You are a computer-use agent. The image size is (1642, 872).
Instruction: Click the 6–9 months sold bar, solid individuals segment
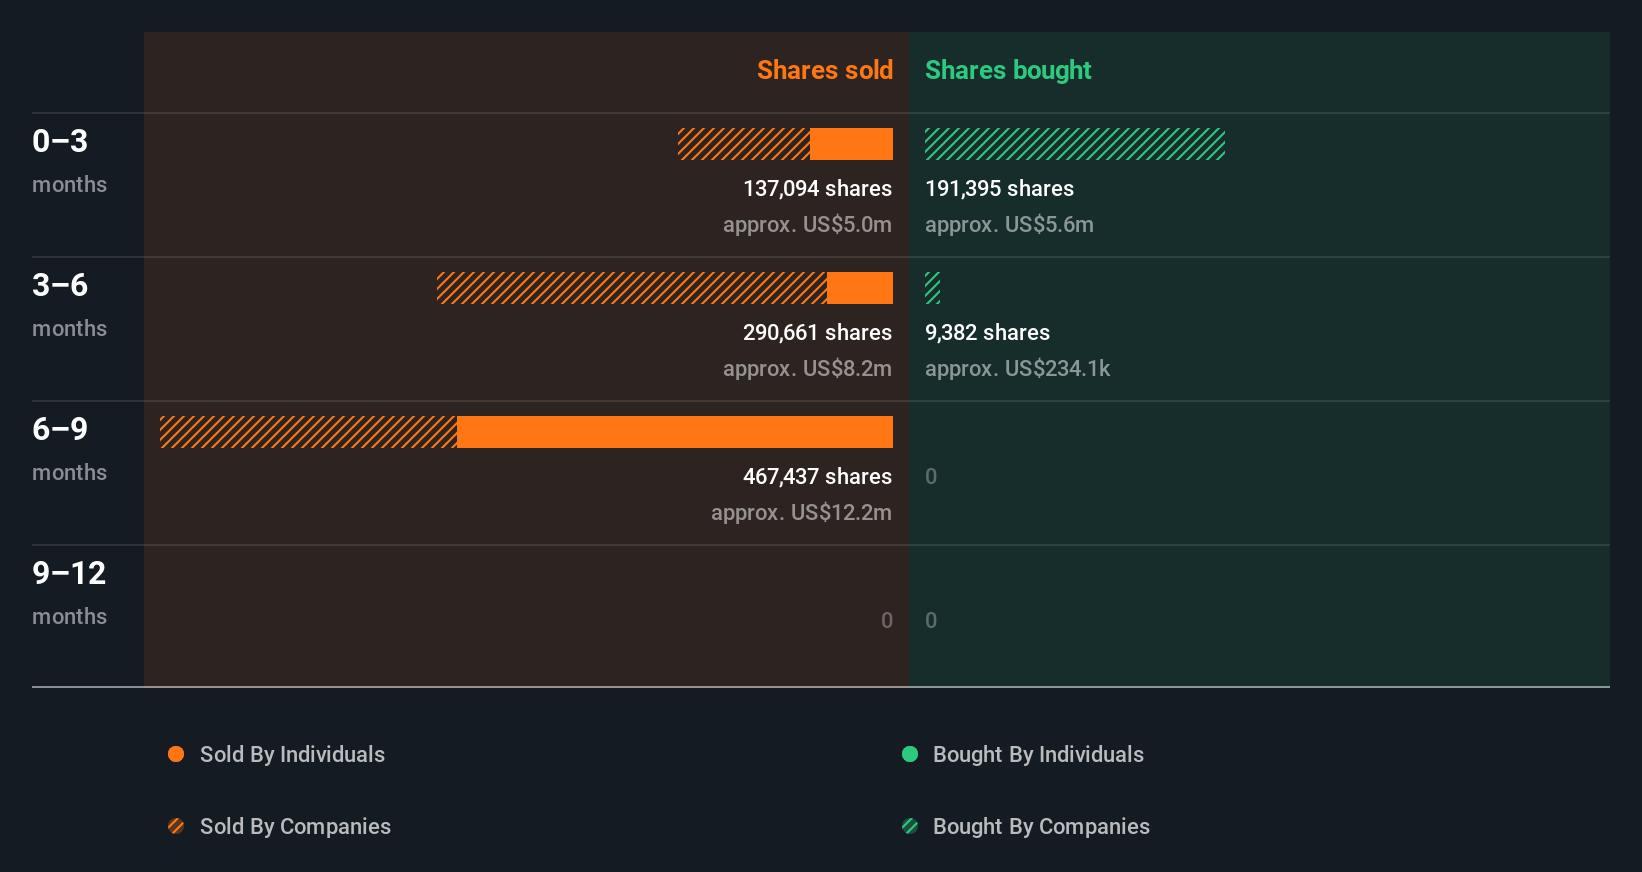point(675,432)
